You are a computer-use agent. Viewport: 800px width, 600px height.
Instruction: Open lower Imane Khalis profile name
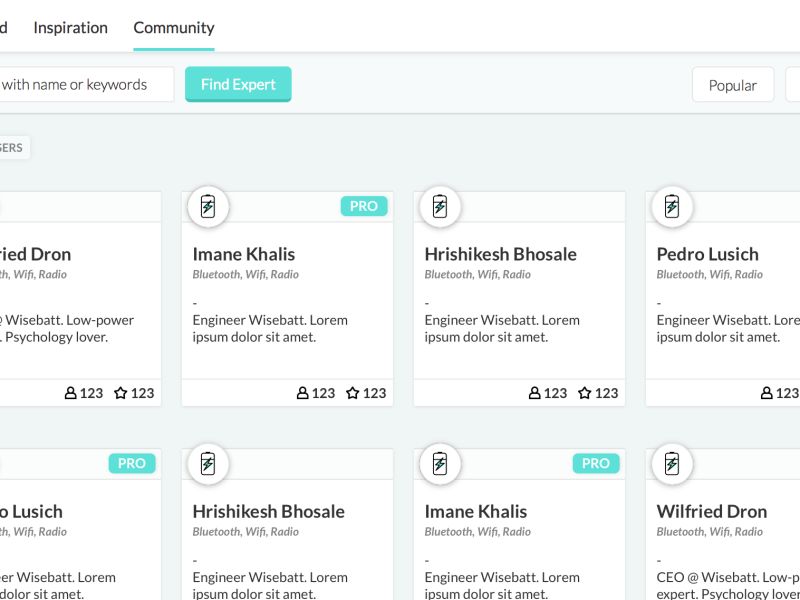click(x=476, y=511)
